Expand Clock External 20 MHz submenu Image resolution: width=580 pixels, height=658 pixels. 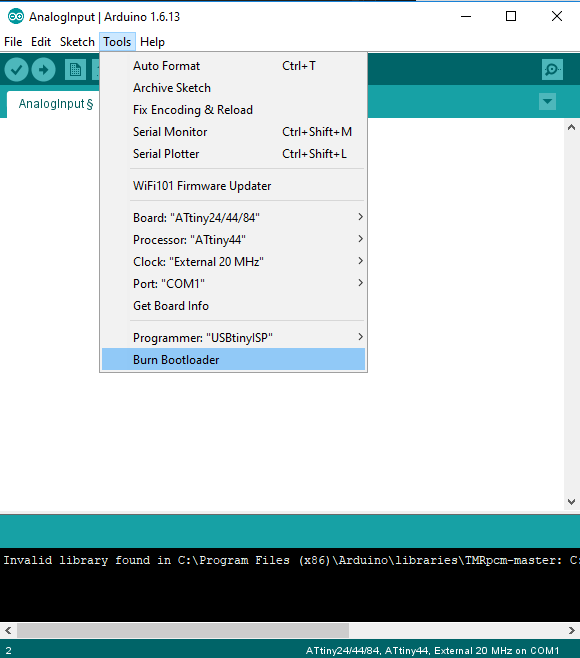[233, 262]
